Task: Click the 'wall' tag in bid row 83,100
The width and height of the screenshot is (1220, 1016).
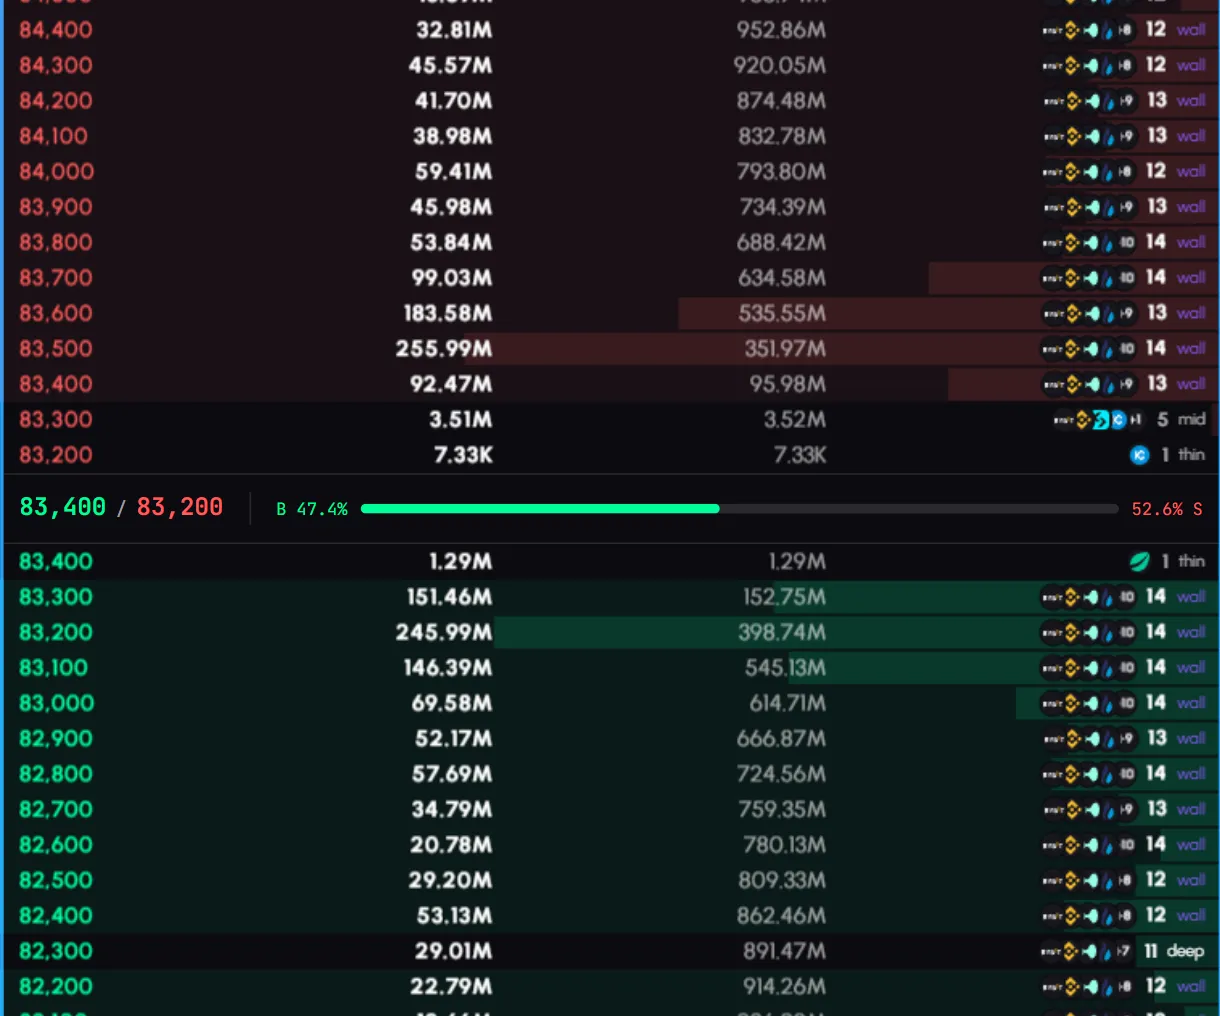Action: tap(1191, 668)
